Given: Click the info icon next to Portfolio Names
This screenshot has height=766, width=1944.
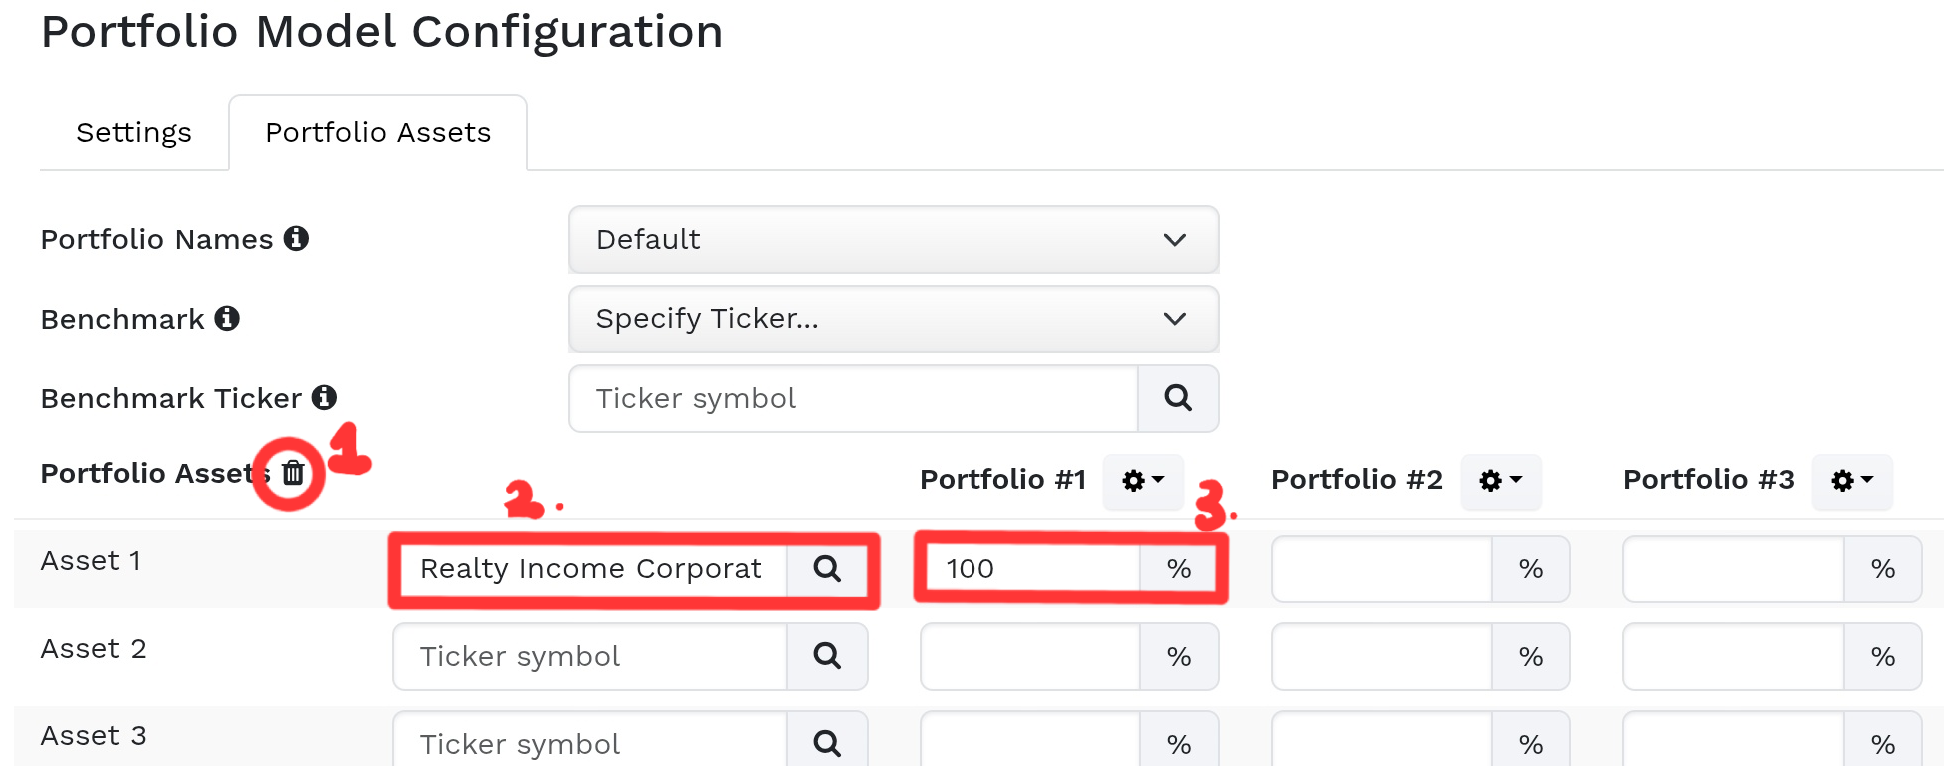Looking at the screenshot, I should 296,239.
